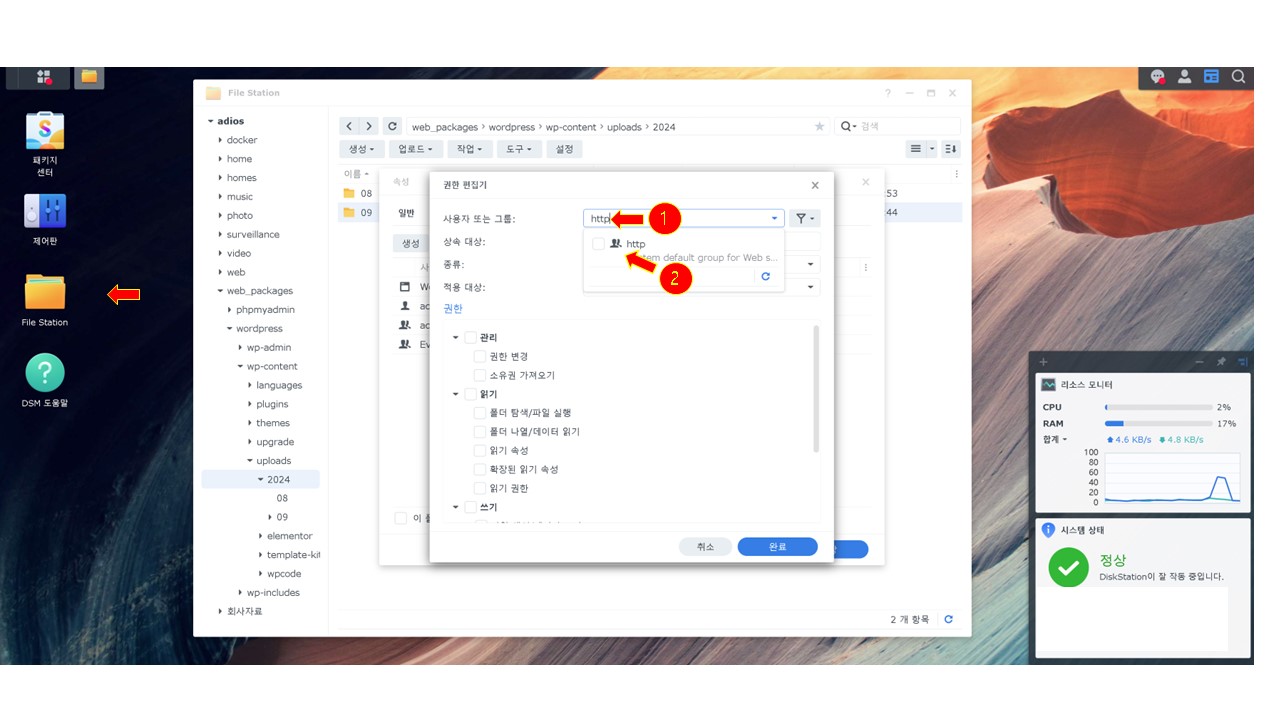The image size is (1280, 720).
Task: Tick the 읽기 권한 checkbox
Action: click(480, 488)
